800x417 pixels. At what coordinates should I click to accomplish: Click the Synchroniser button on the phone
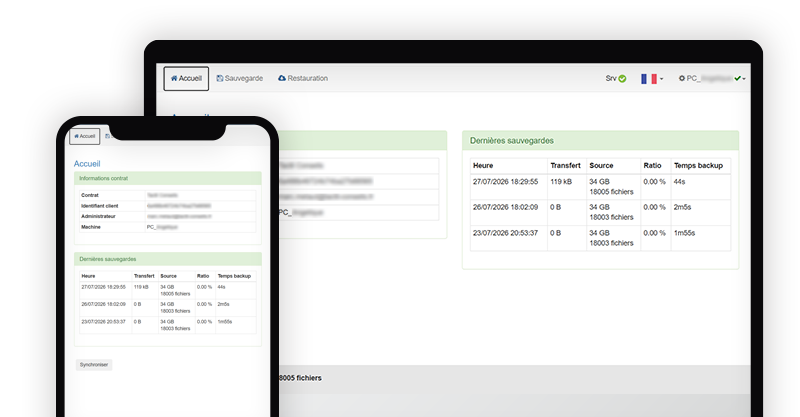94,365
